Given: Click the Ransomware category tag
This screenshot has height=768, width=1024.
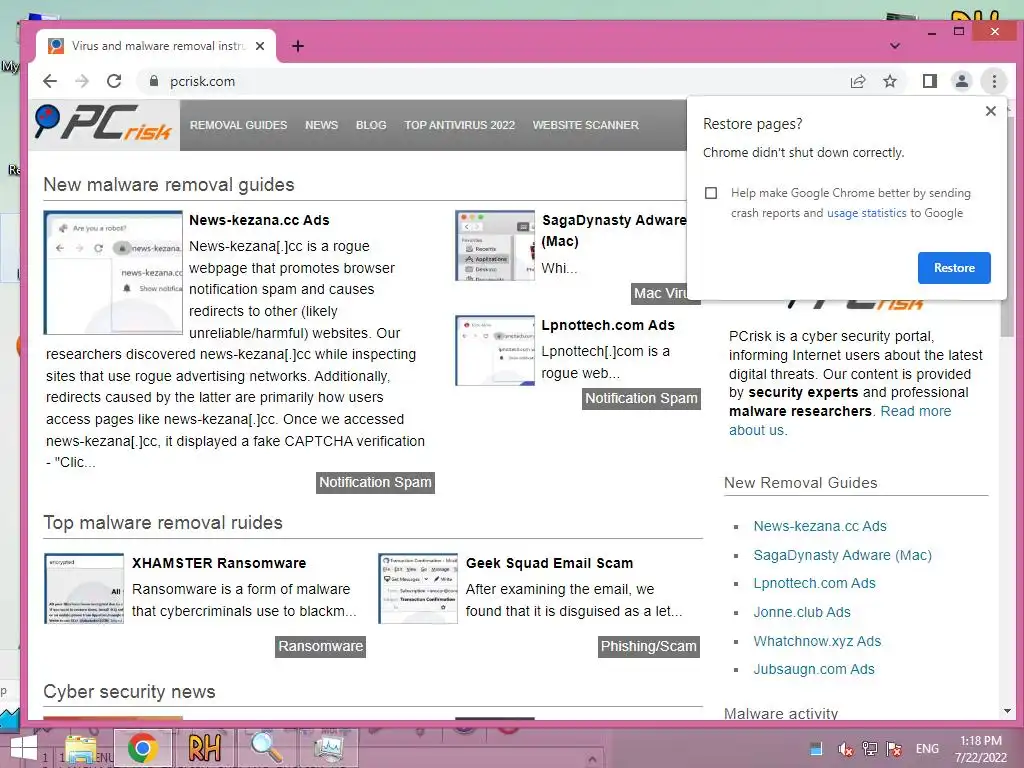Looking at the screenshot, I should coord(320,647).
